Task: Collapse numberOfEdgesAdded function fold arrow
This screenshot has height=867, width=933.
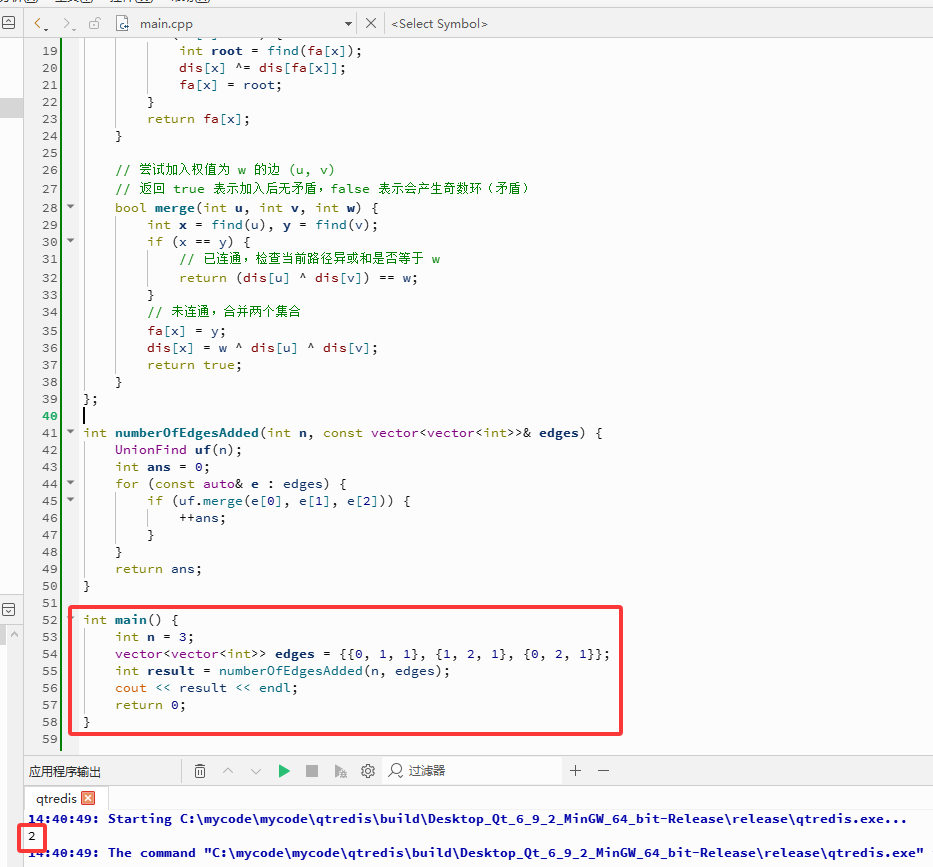Action: (70, 431)
